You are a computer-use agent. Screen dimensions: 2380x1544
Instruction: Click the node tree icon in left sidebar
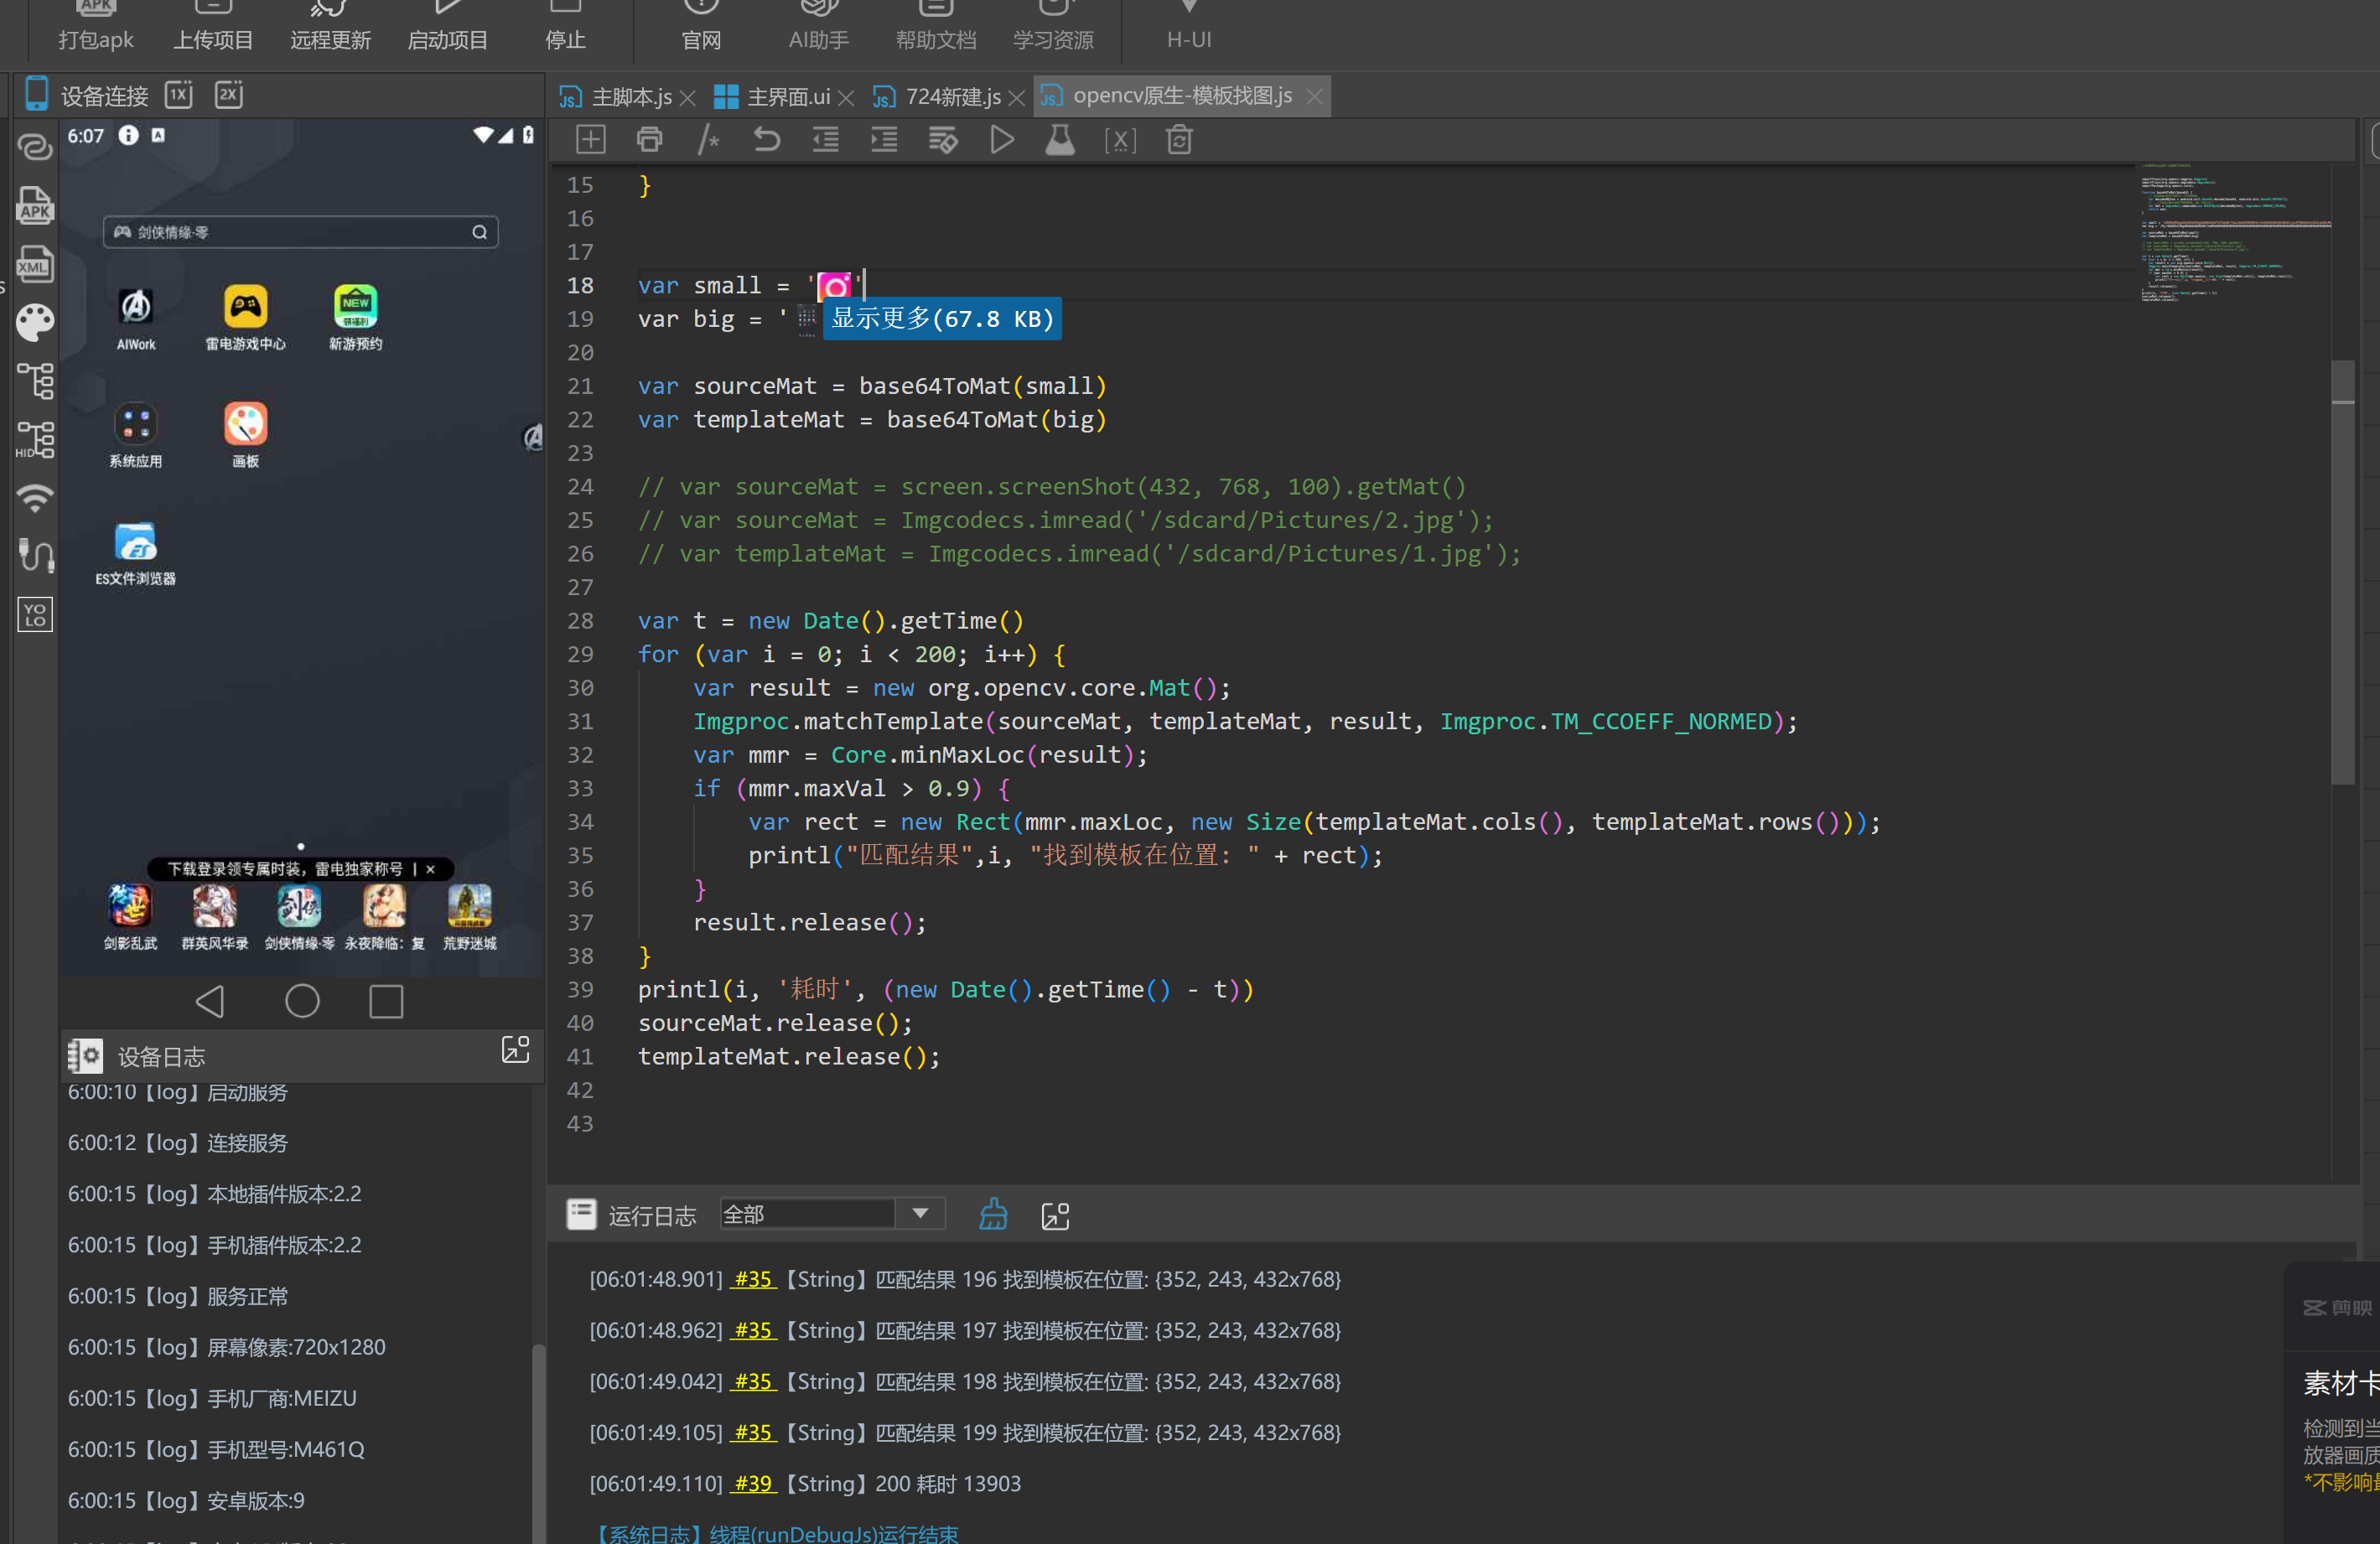coord(35,380)
